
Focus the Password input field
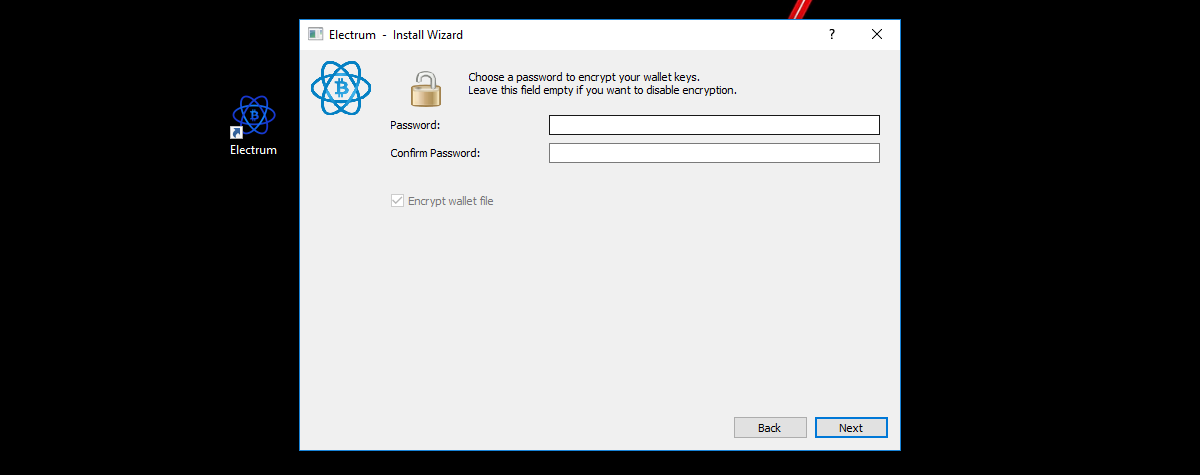click(x=714, y=125)
